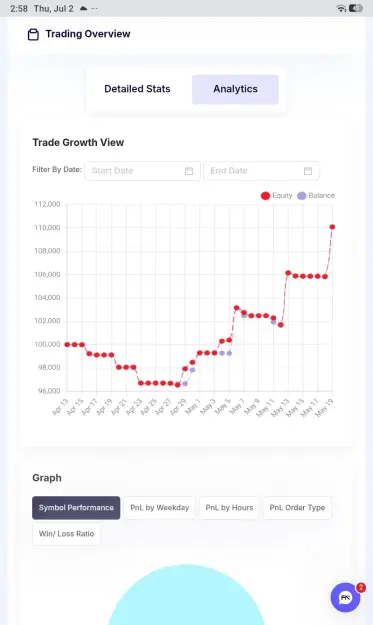The width and height of the screenshot is (373, 625).
Task: Open the Start Date calendar icon
Action: [189, 171]
